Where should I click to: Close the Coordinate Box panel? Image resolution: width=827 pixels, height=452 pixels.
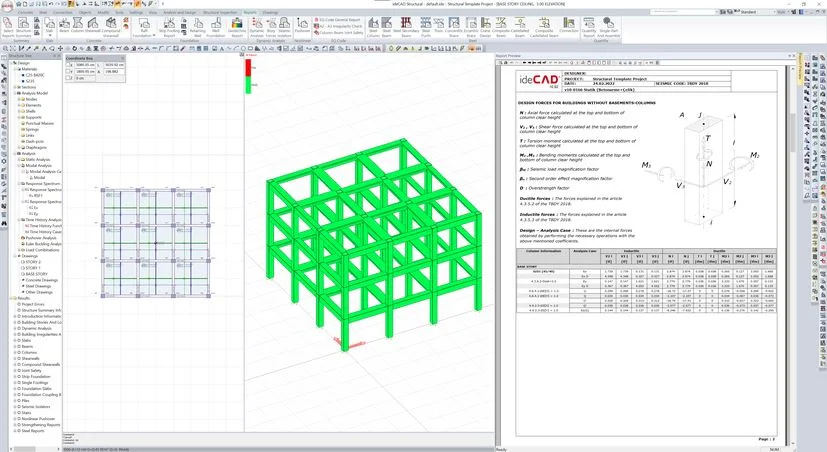[122, 59]
